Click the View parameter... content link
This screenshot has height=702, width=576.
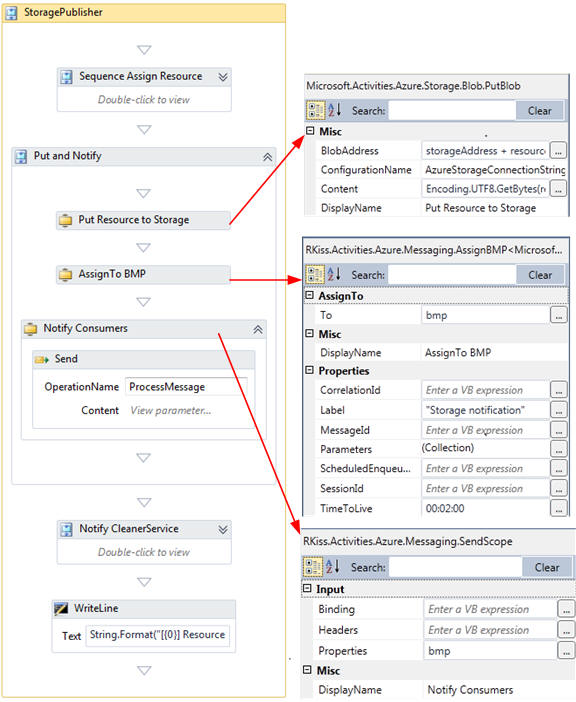[x=171, y=411]
